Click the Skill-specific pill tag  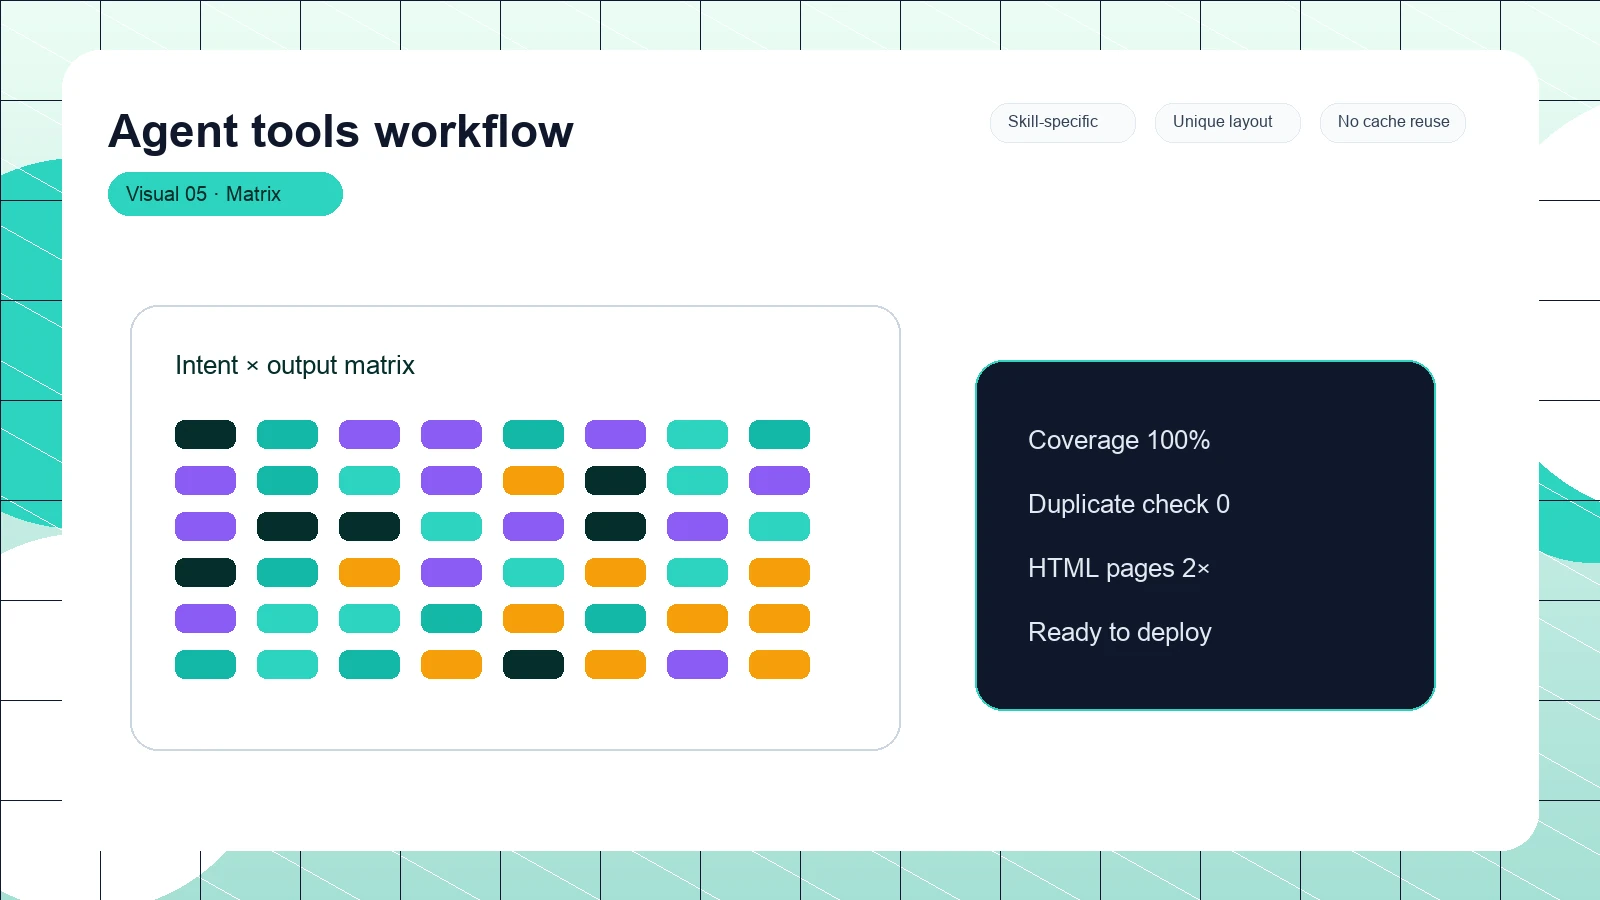point(1062,122)
